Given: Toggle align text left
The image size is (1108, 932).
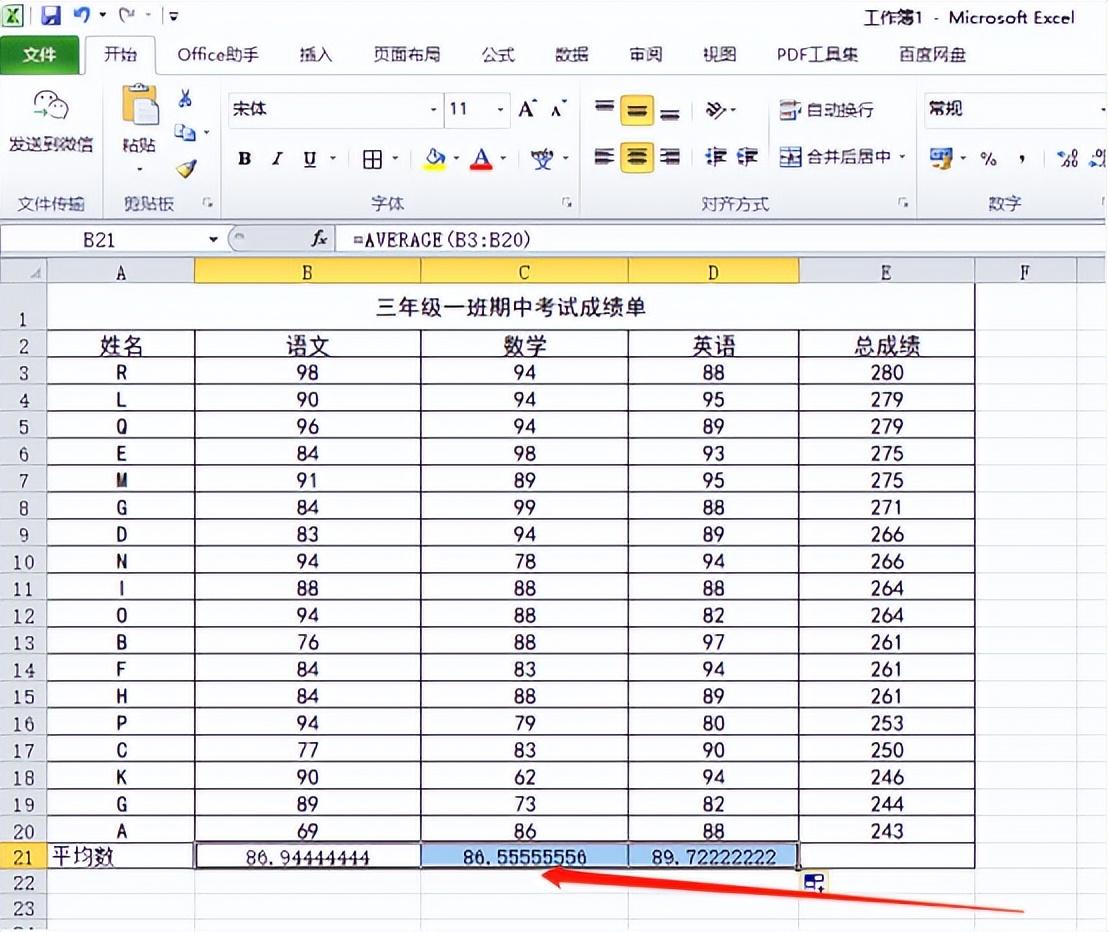Looking at the screenshot, I should click(x=604, y=157).
